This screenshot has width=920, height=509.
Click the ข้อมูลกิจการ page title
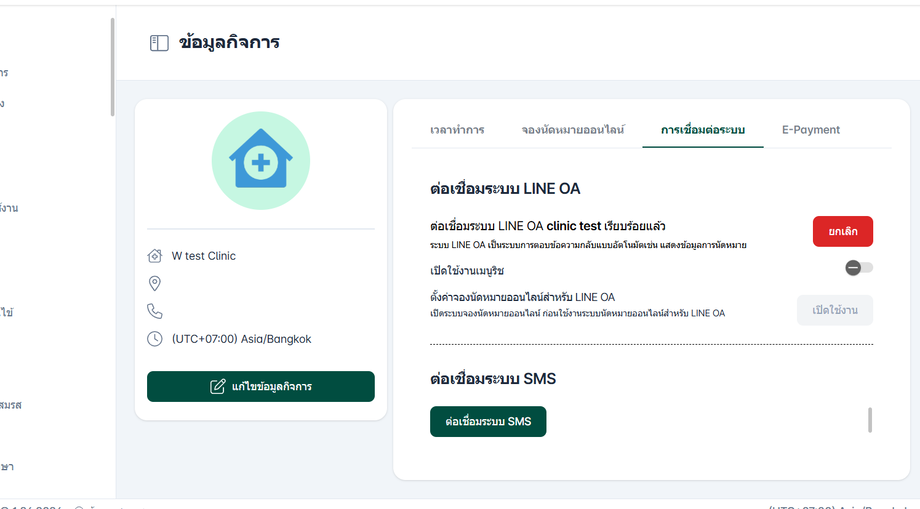click(229, 43)
